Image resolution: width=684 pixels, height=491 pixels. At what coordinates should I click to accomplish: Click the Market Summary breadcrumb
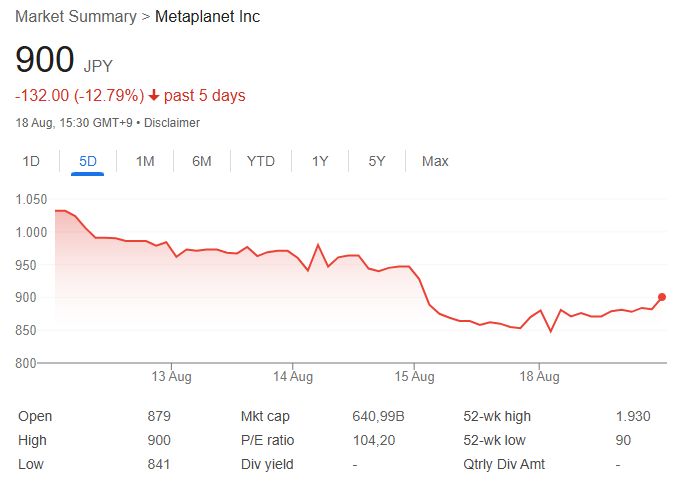tap(77, 18)
